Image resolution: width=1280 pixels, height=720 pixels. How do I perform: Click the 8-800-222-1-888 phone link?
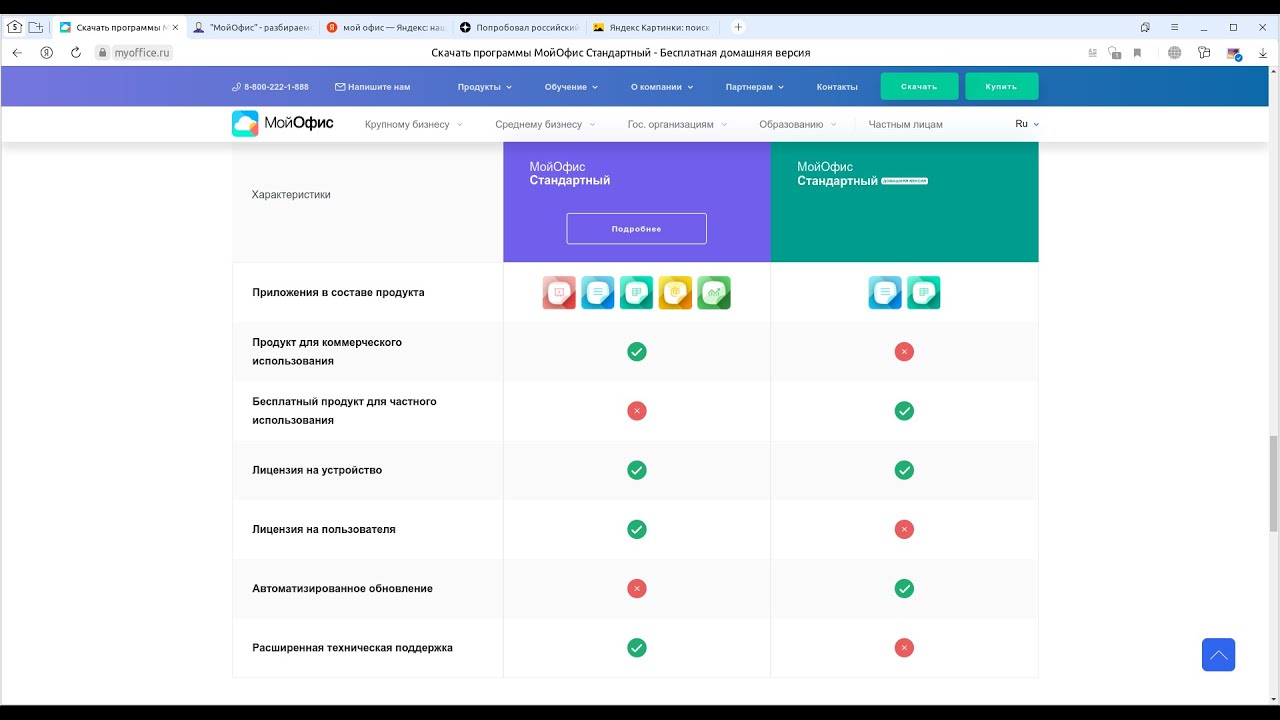point(270,87)
